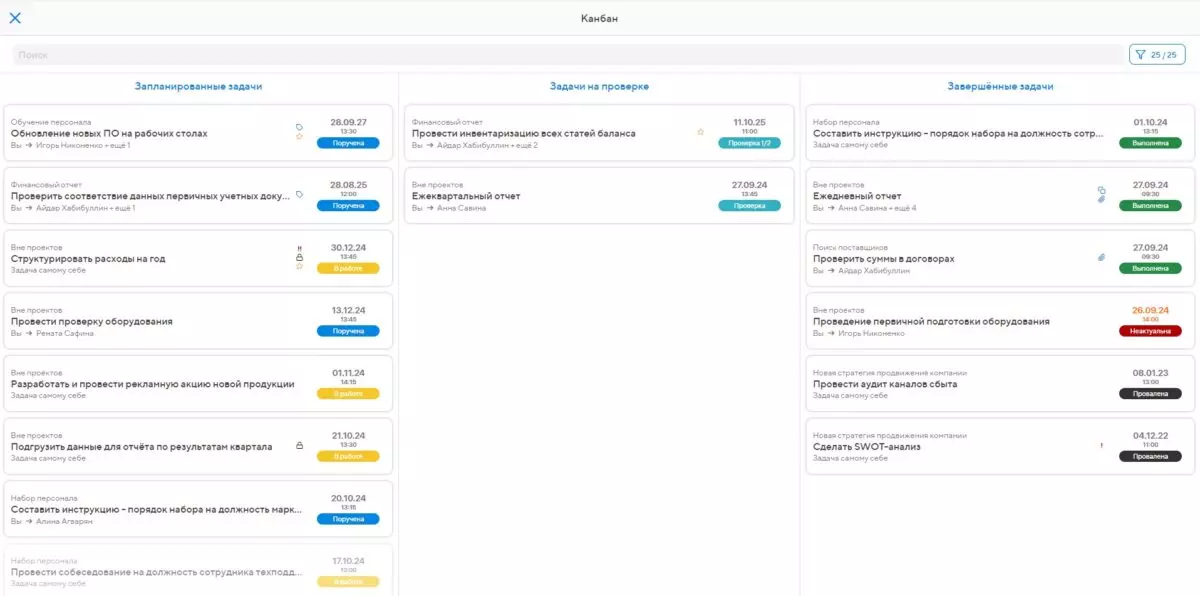The width and height of the screenshot is (1200, 596).
Task: Toggle the star on Обновление новых ПО card
Action: pos(299,137)
